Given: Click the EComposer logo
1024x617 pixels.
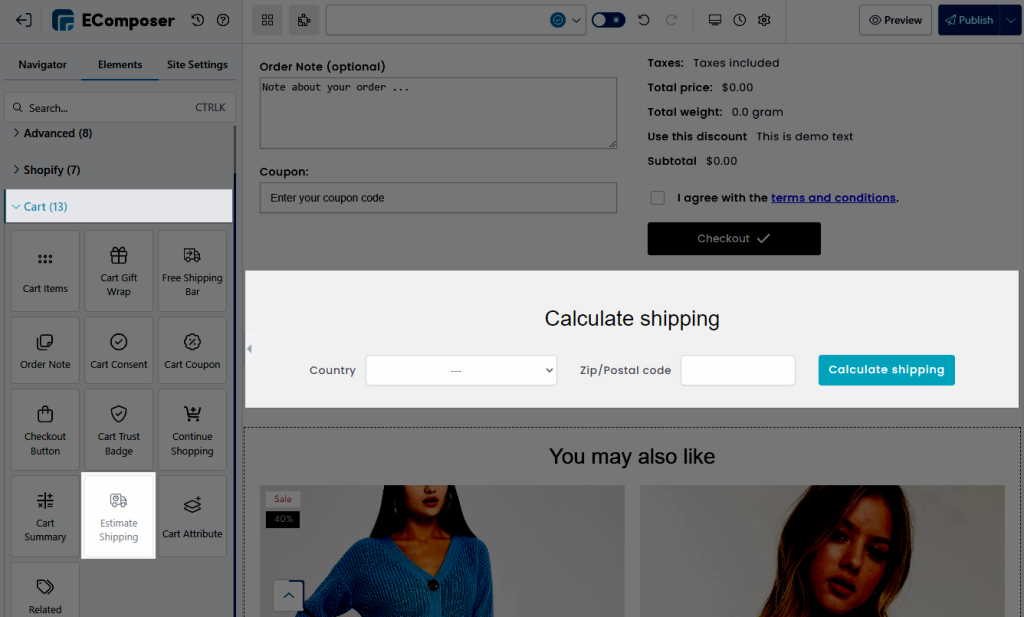Looking at the screenshot, I should (114, 20).
